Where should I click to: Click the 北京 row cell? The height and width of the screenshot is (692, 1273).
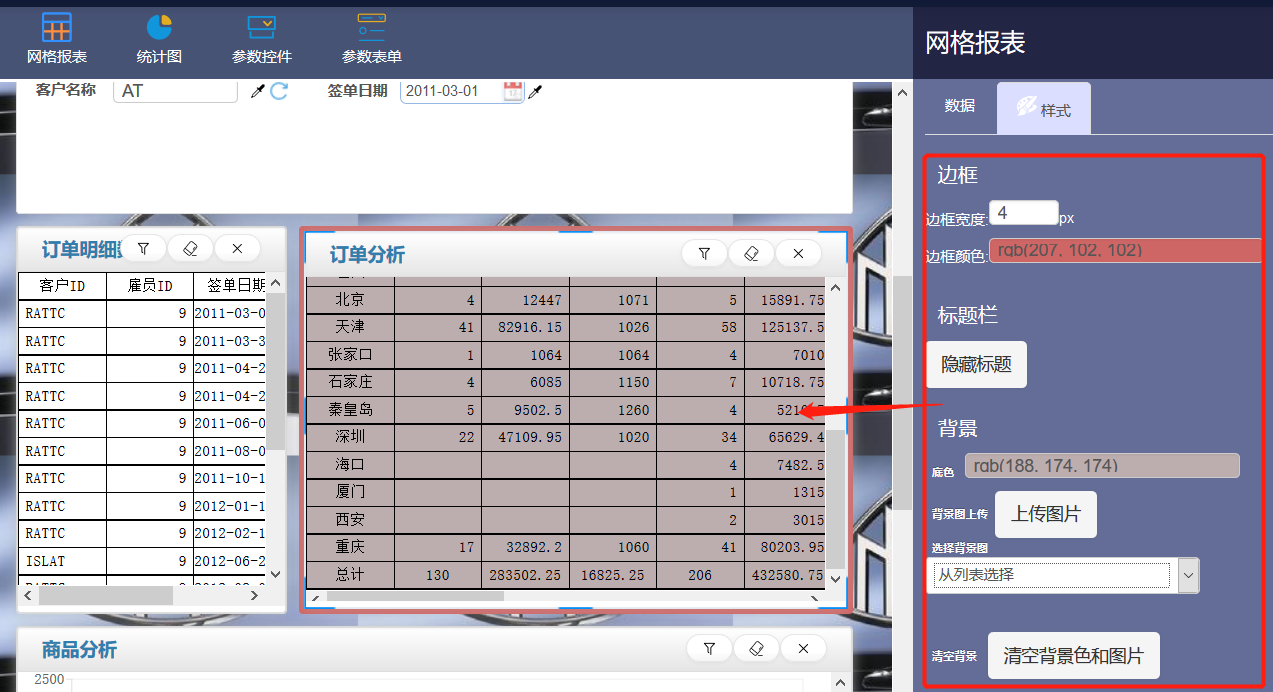pyautogui.click(x=350, y=299)
